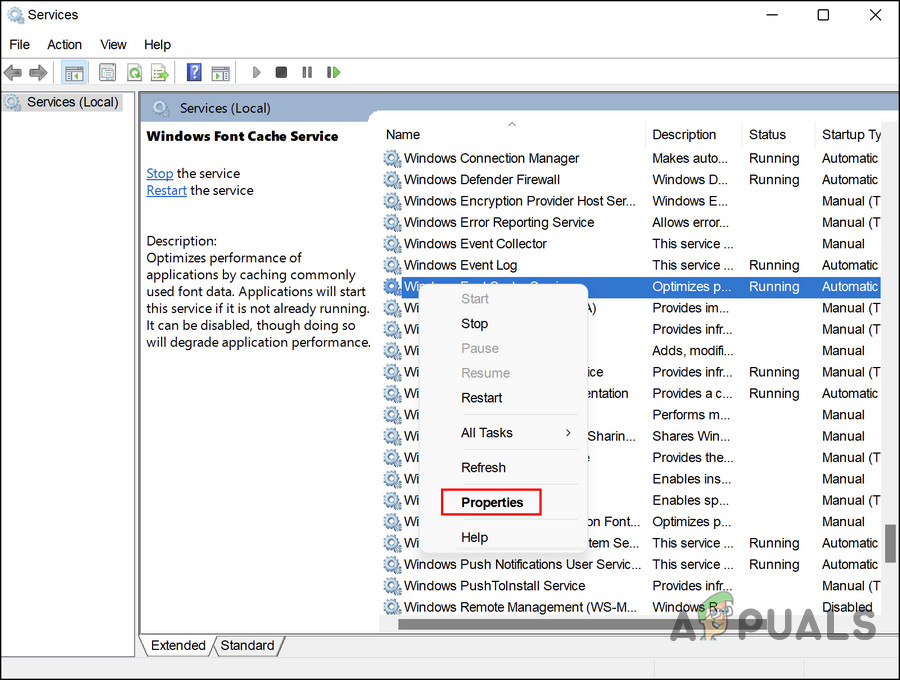Select the Windows Defender Firewall service row

tap(482, 180)
